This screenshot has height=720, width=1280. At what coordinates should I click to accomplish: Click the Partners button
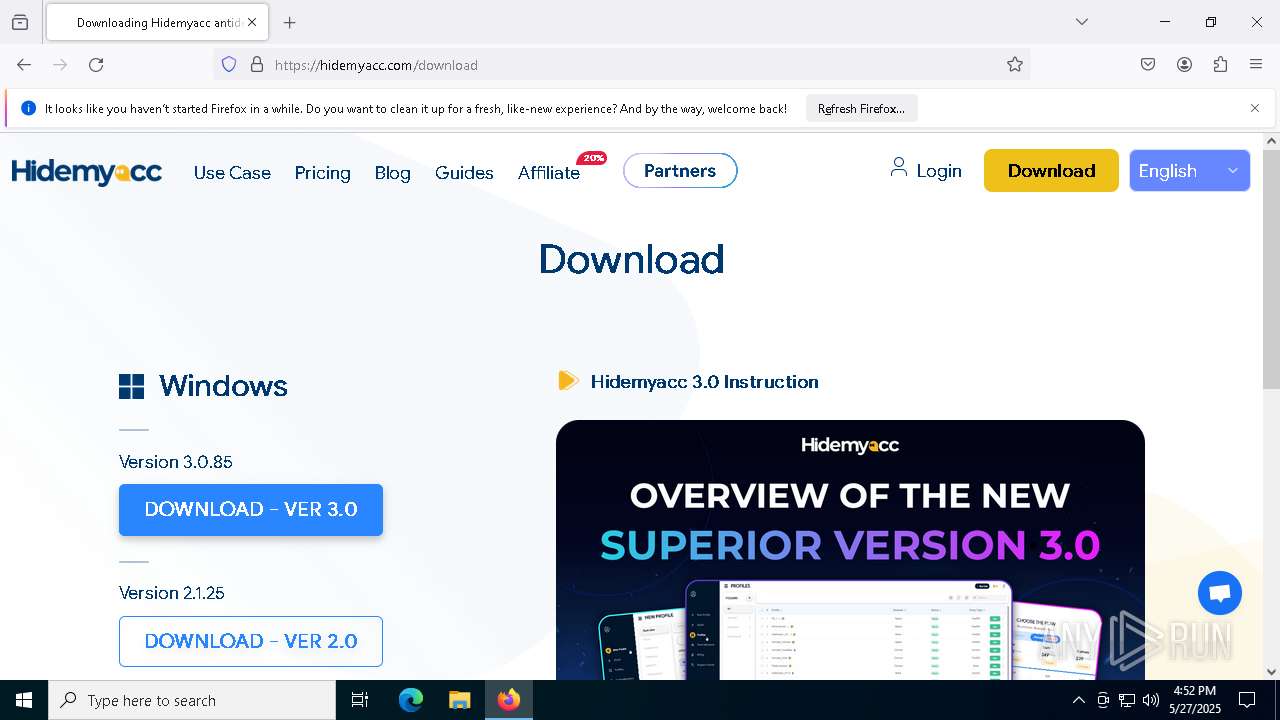tap(680, 171)
